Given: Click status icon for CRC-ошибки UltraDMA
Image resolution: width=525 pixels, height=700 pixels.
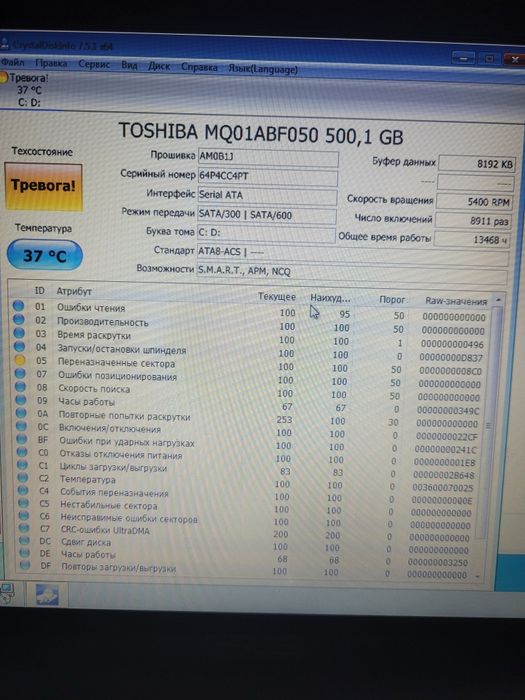Looking at the screenshot, I should (25, 528).
